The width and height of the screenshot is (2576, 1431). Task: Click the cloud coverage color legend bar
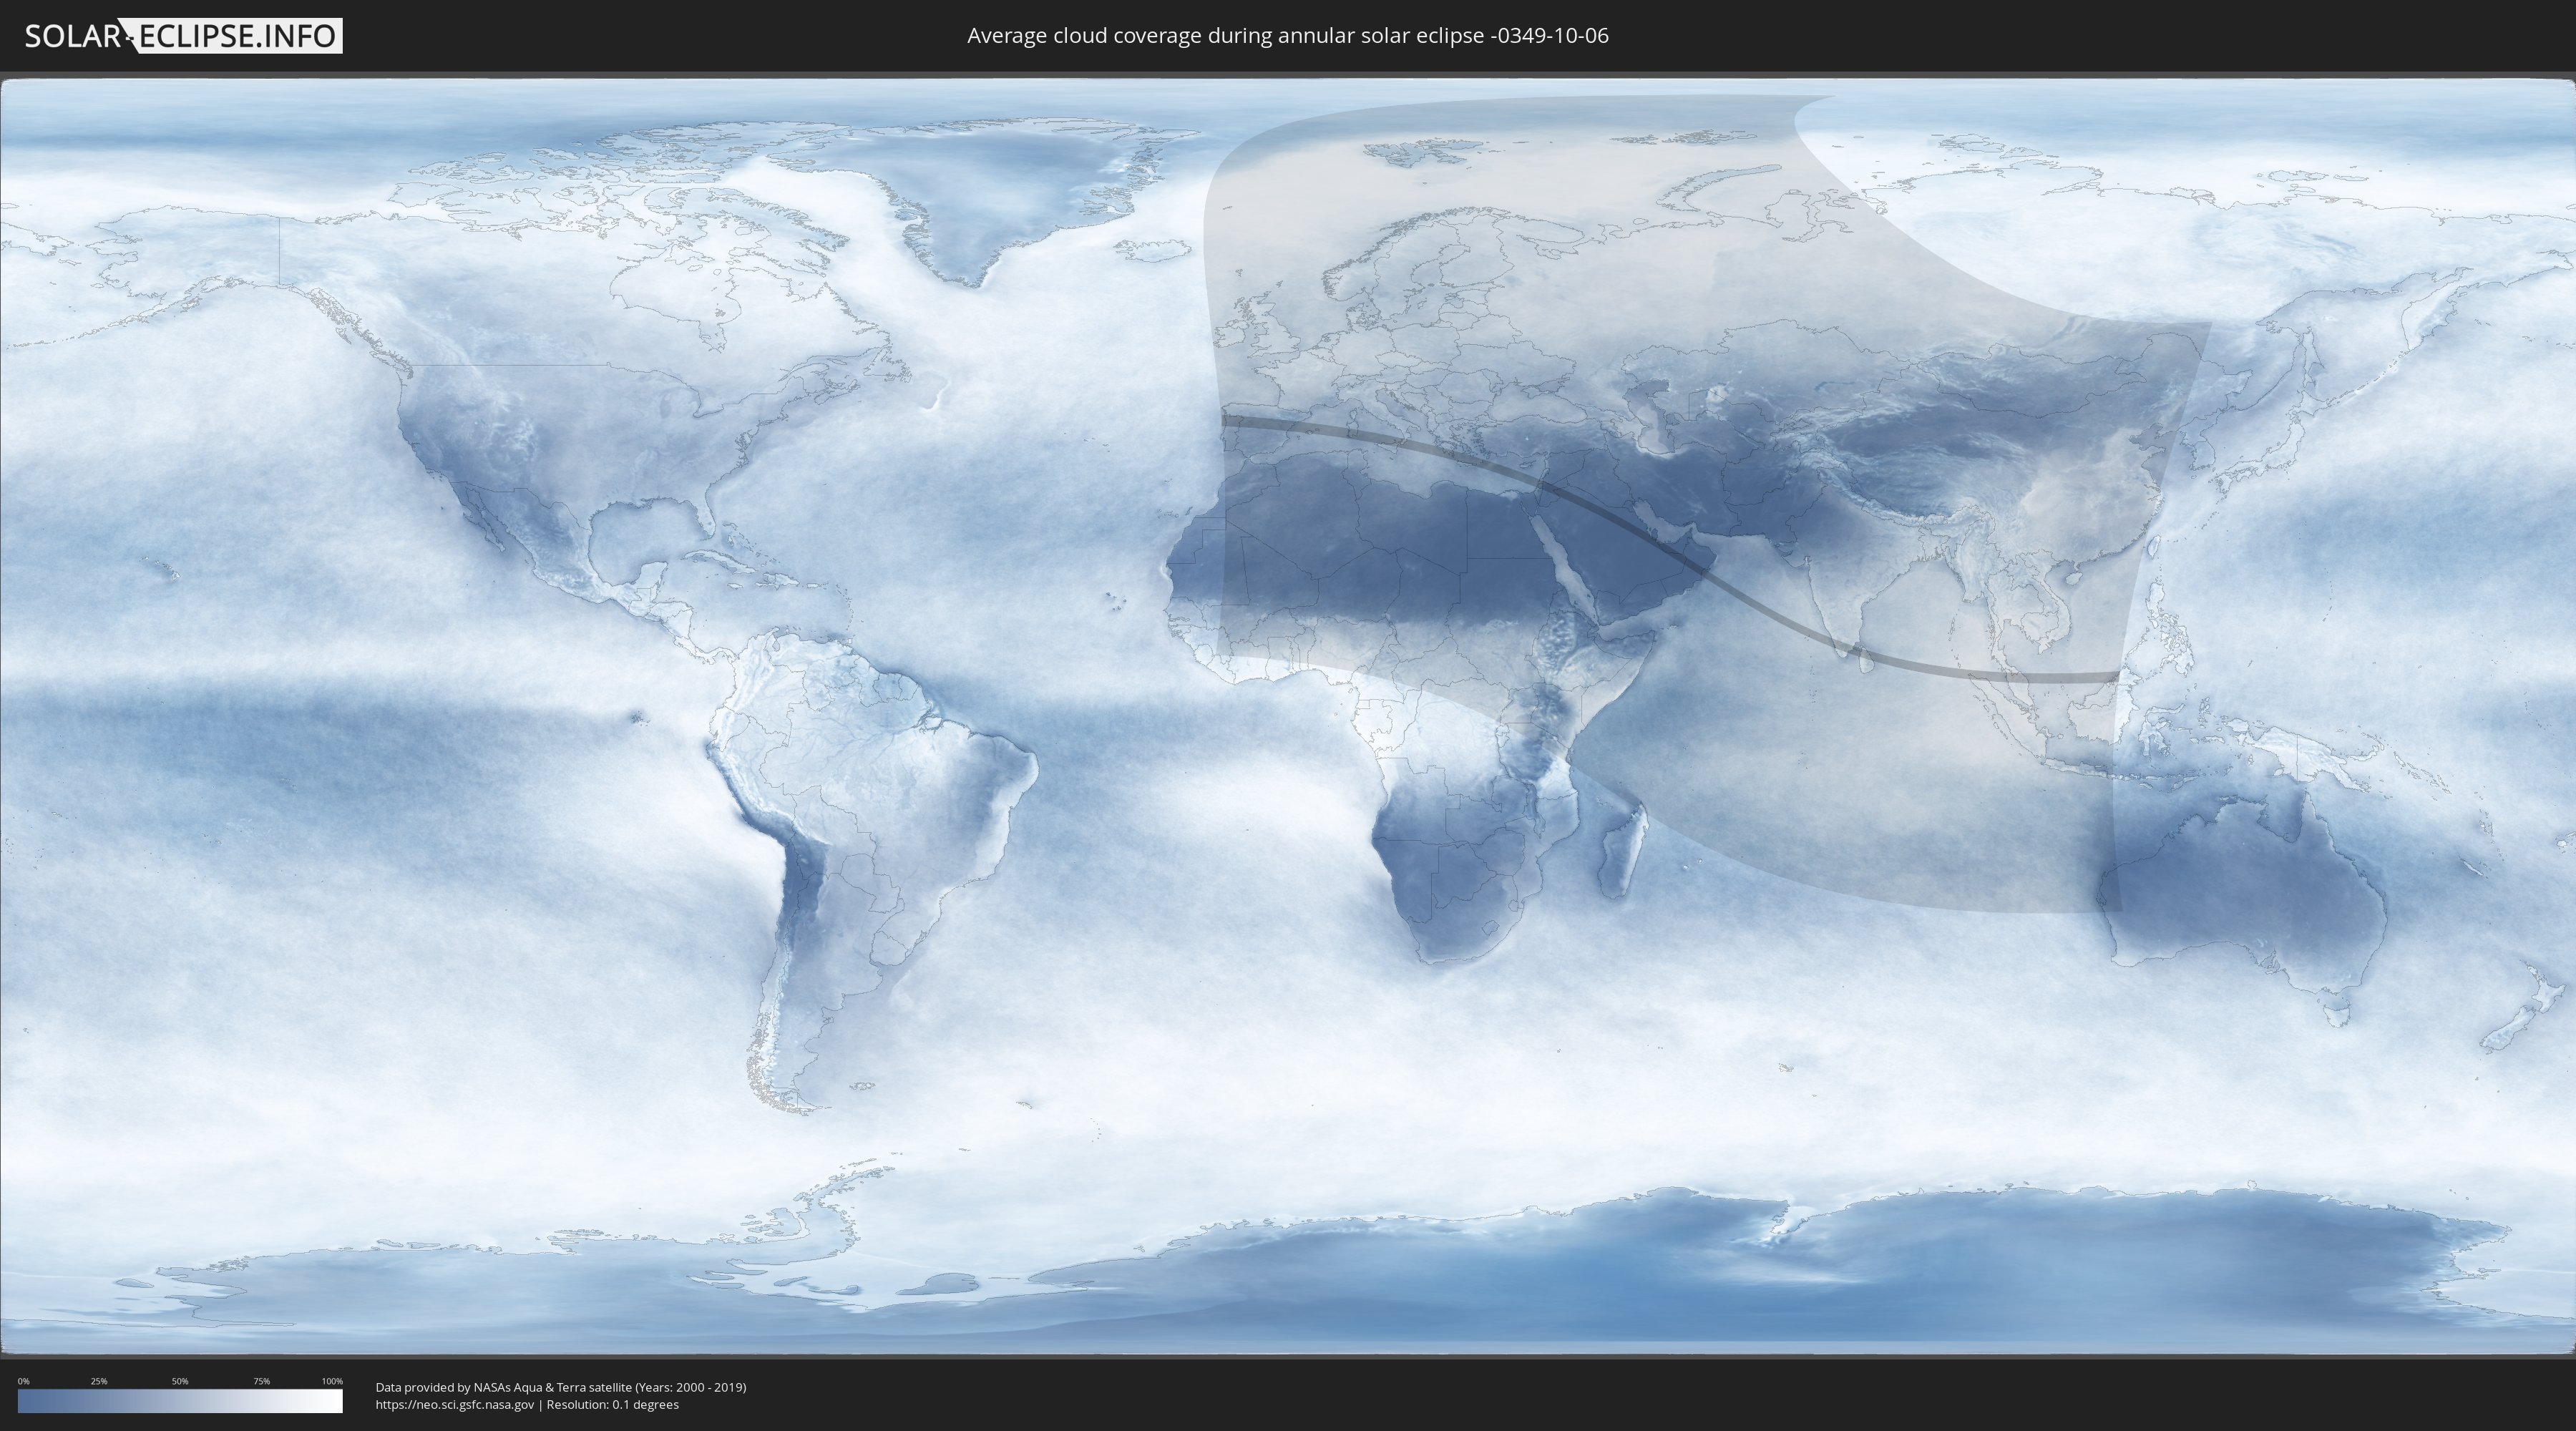(180, 1401)
